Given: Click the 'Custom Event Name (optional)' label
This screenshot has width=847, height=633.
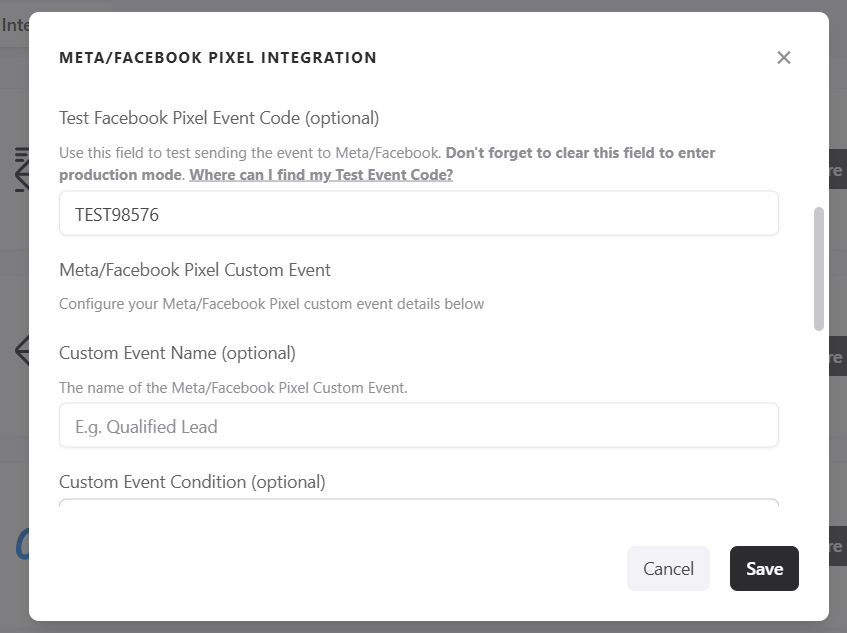Looking at the screenshot, I should [x=177, y=353].
